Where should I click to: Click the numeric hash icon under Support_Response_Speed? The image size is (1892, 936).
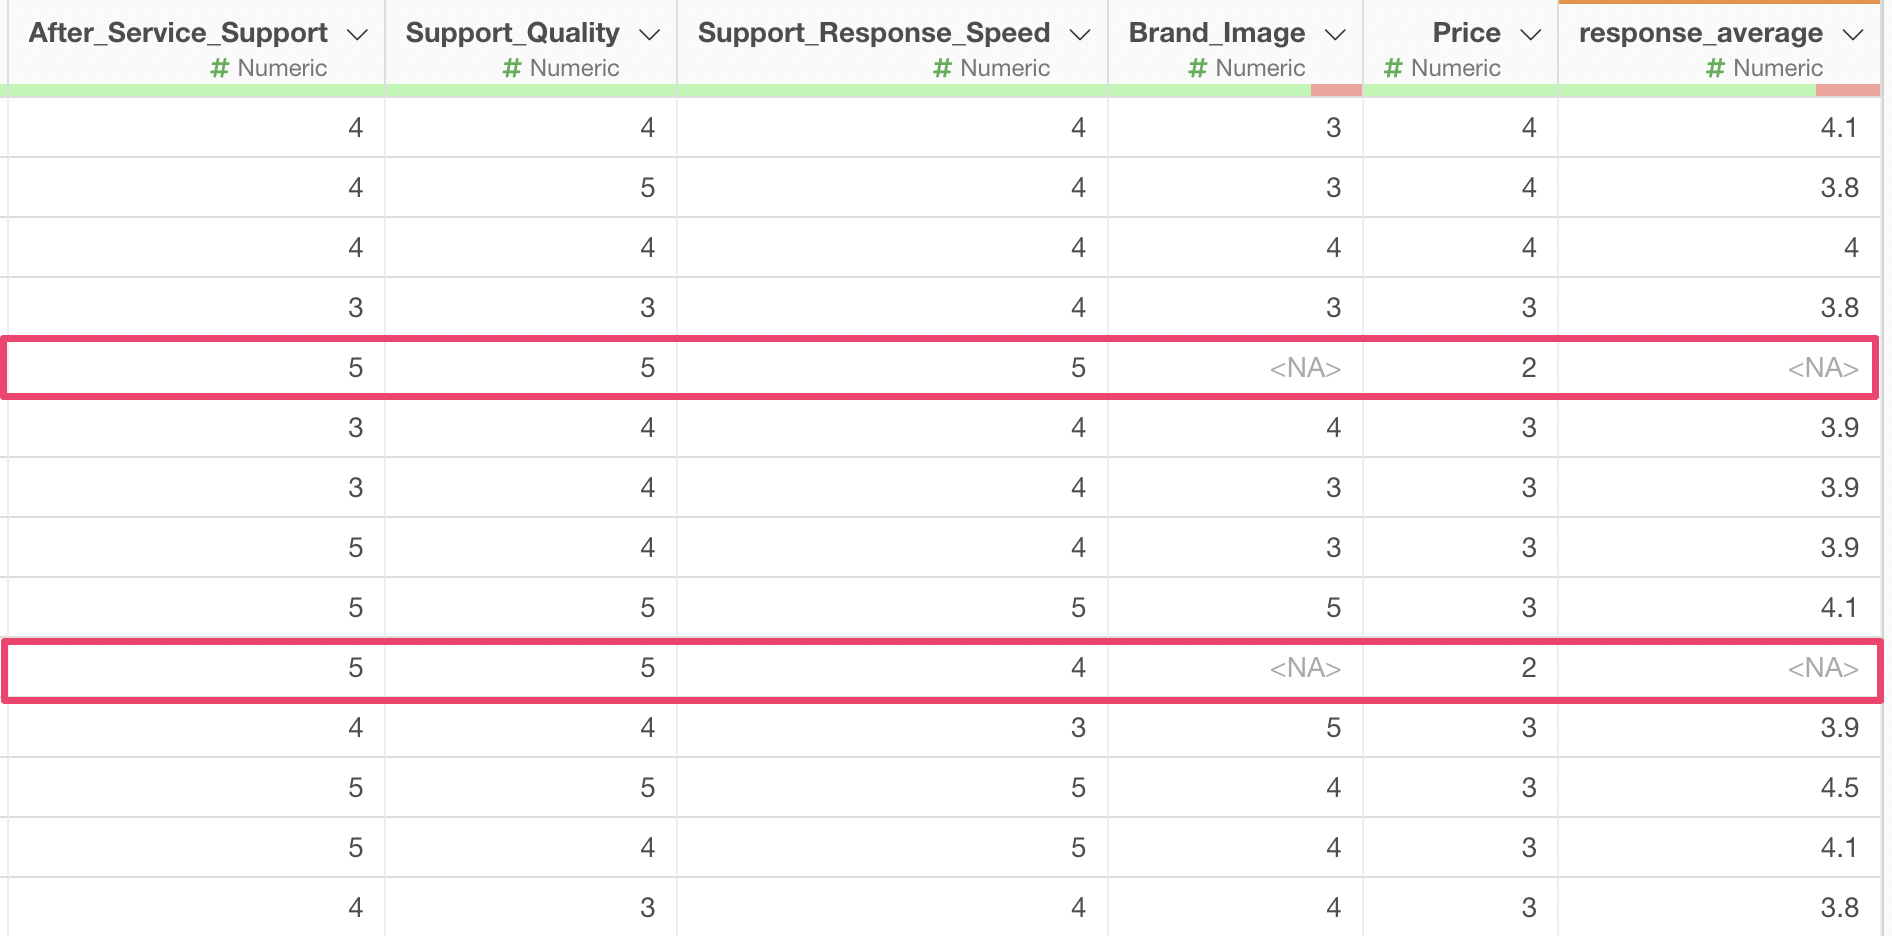pyautogui.click(x=942, y=68)
